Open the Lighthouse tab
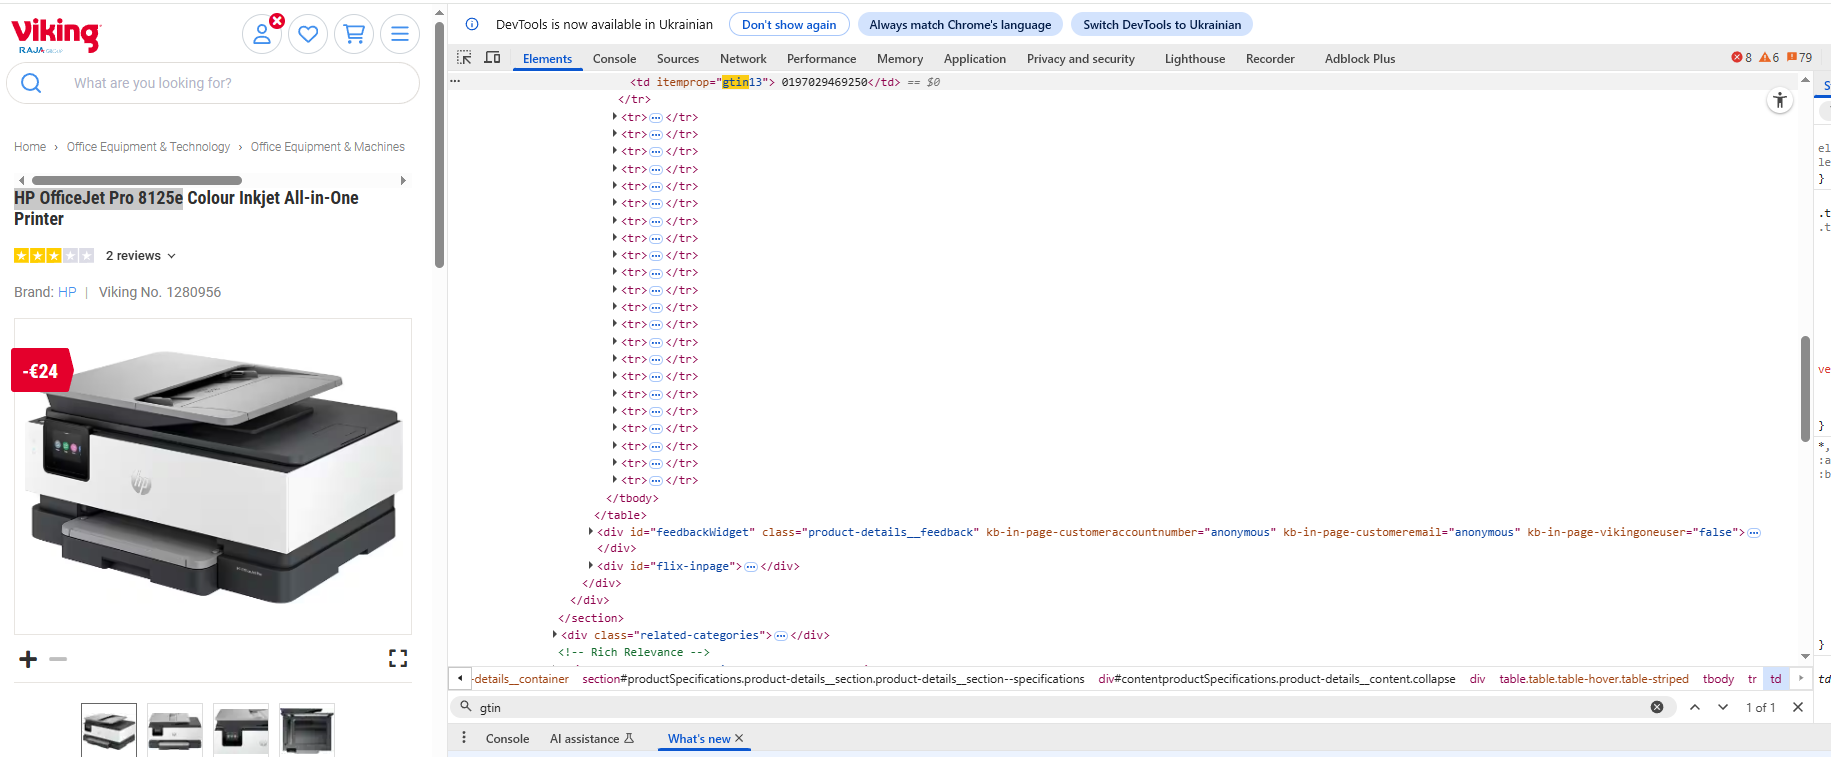The image size is (1831, 757). [1195, 59]
